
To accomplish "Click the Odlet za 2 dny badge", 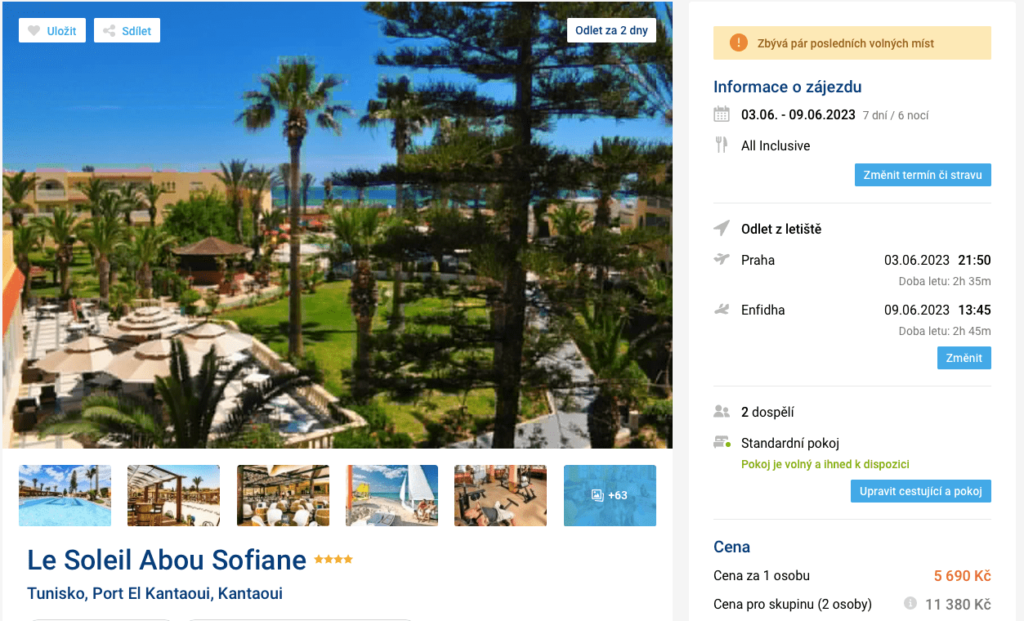I will point(611,31).
